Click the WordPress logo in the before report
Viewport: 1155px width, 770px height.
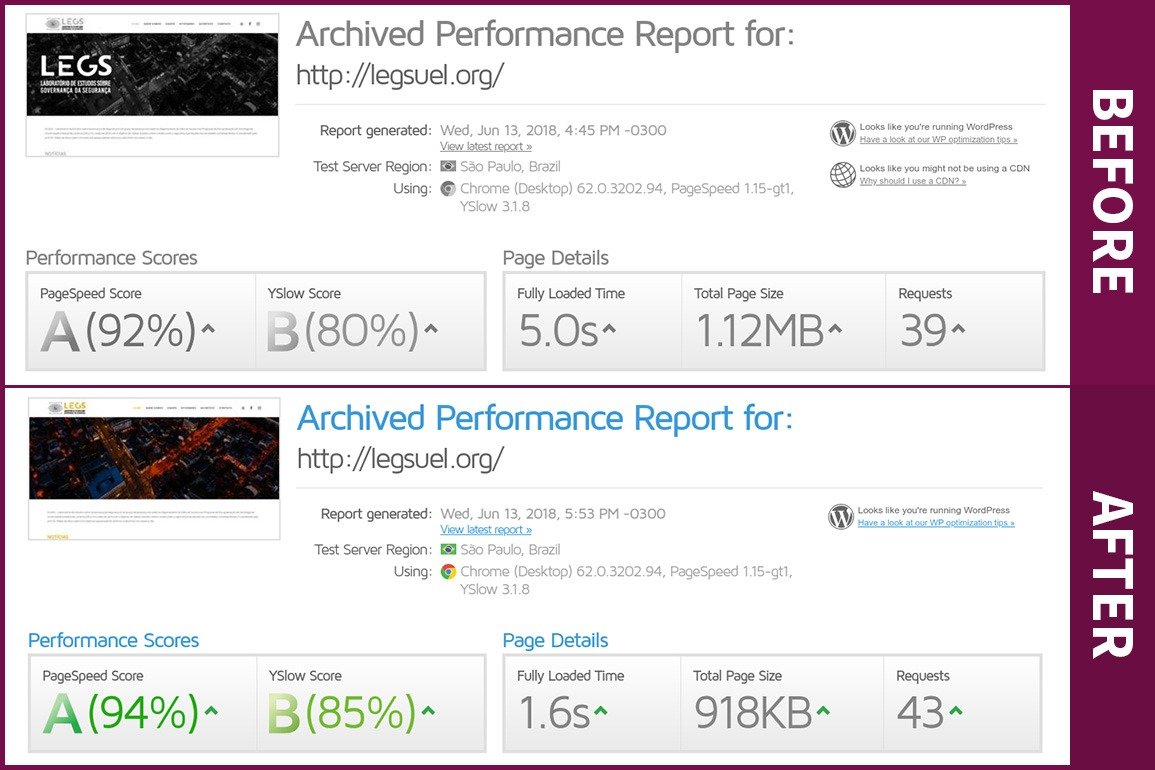pos(843,133)
